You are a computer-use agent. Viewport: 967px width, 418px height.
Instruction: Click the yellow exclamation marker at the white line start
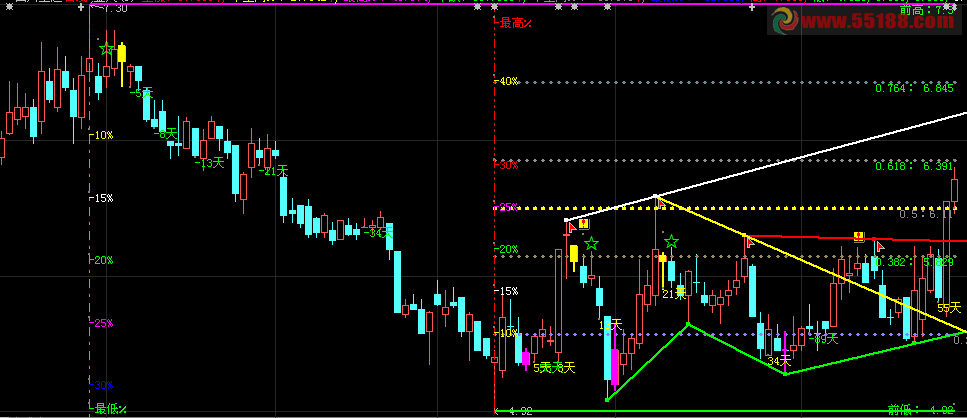[584, 224]
